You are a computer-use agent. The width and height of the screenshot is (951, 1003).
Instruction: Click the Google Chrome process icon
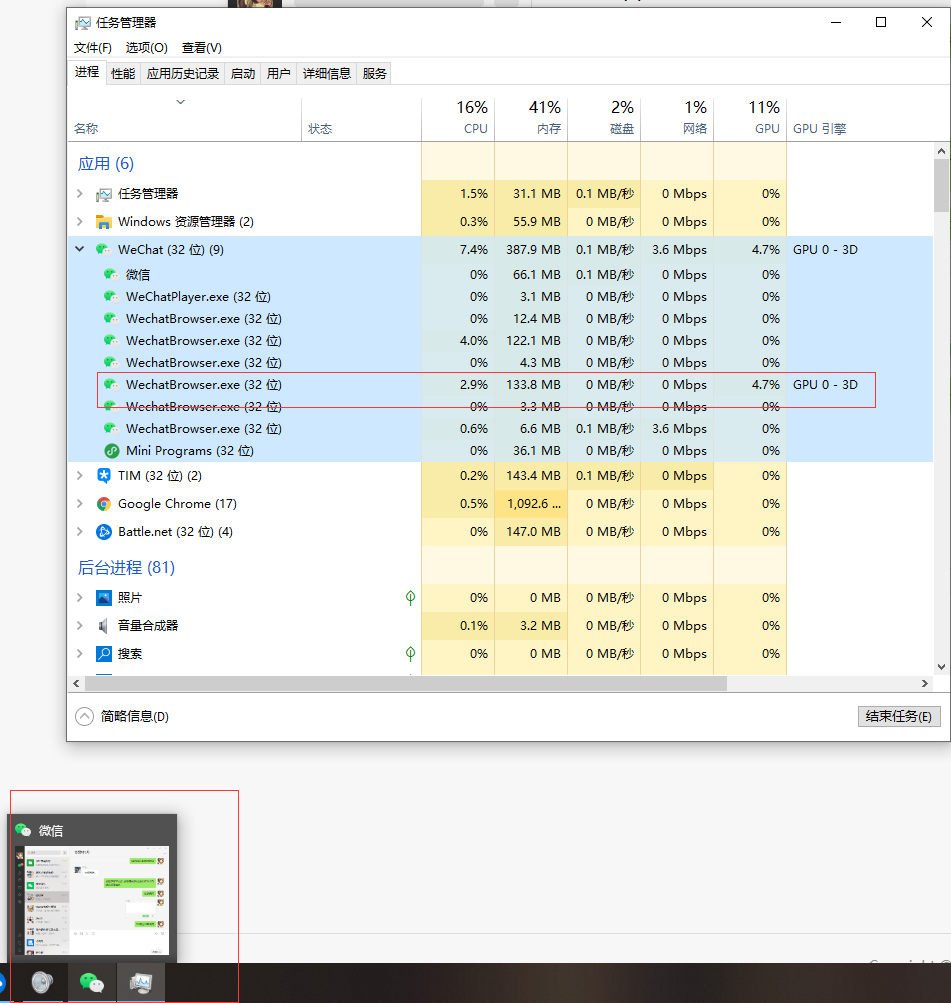(x=104, y=504)
